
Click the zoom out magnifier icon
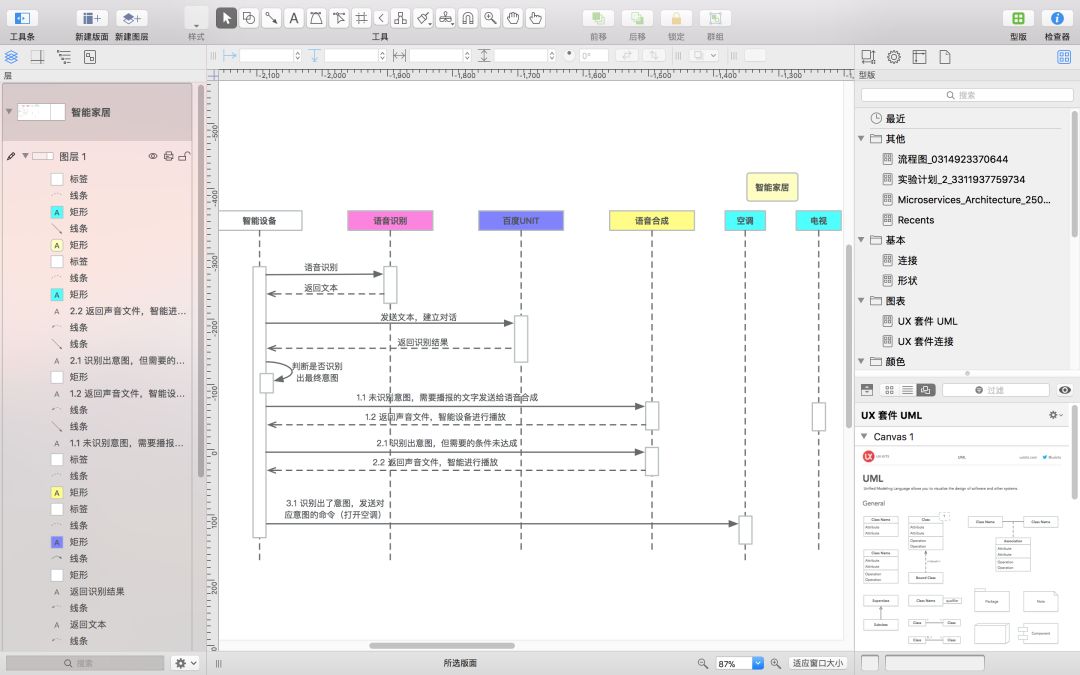tap(703, 663)
